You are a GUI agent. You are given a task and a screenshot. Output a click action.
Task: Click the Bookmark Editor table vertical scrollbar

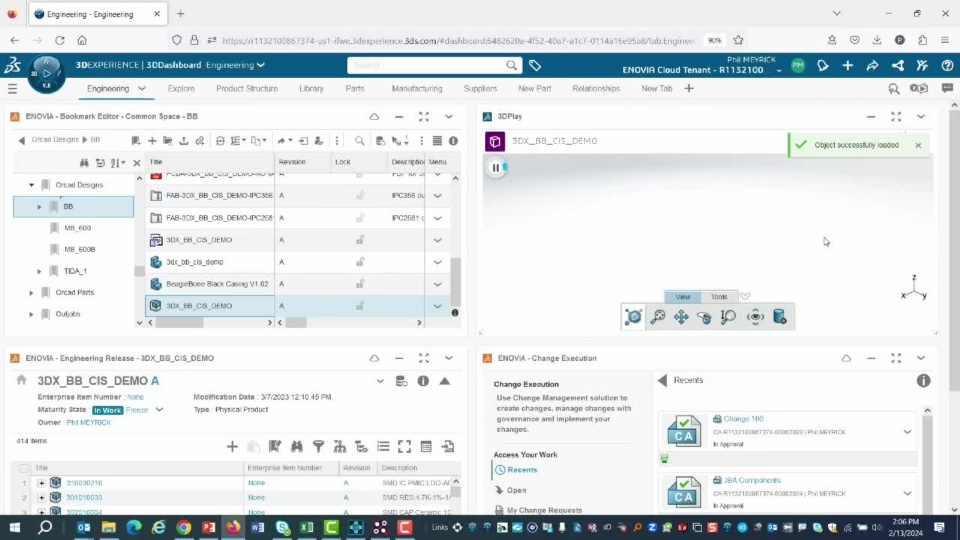coord(456,280)
